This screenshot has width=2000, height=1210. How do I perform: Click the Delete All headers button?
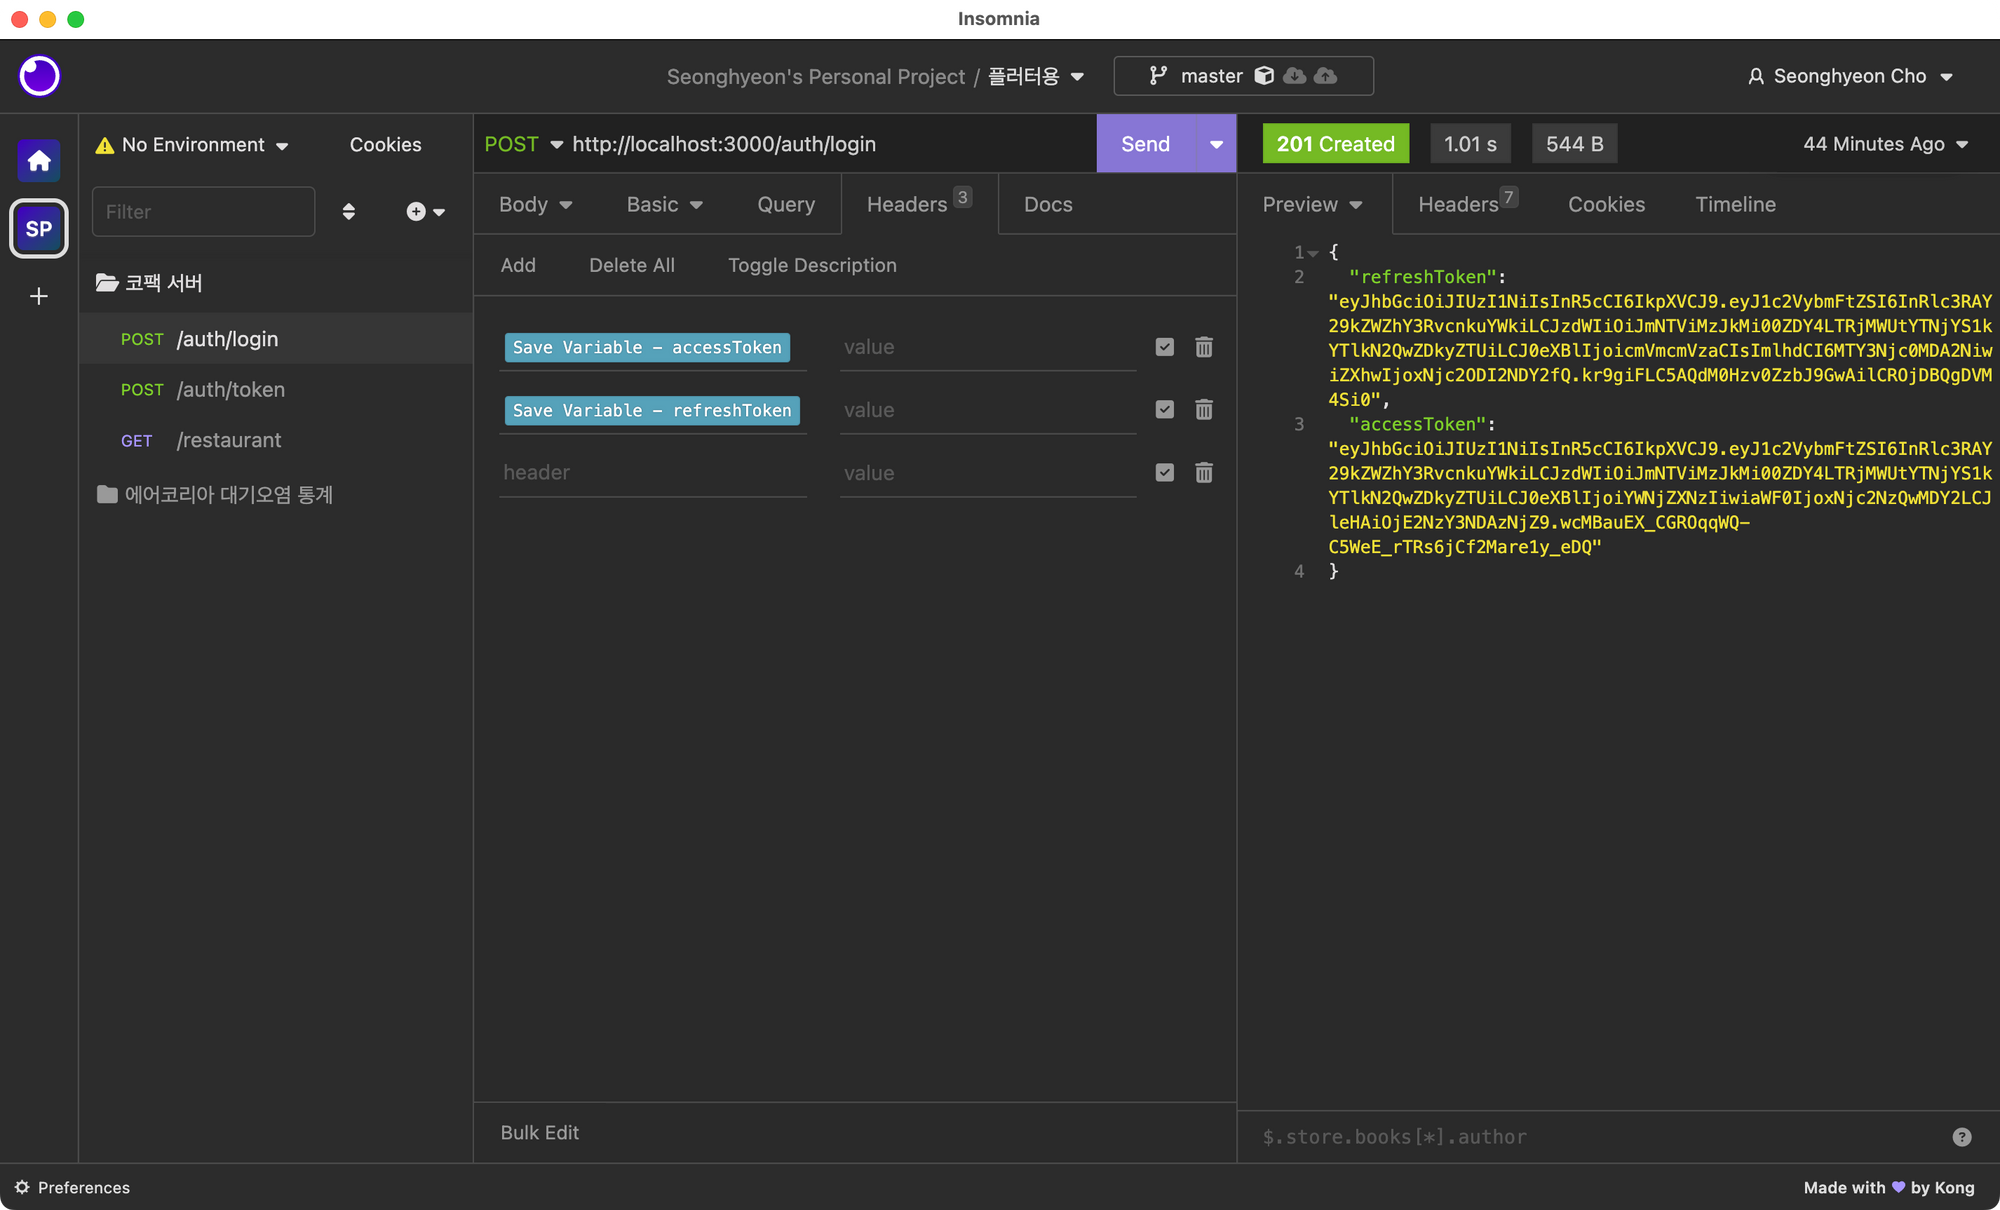(x=631, y=265)
